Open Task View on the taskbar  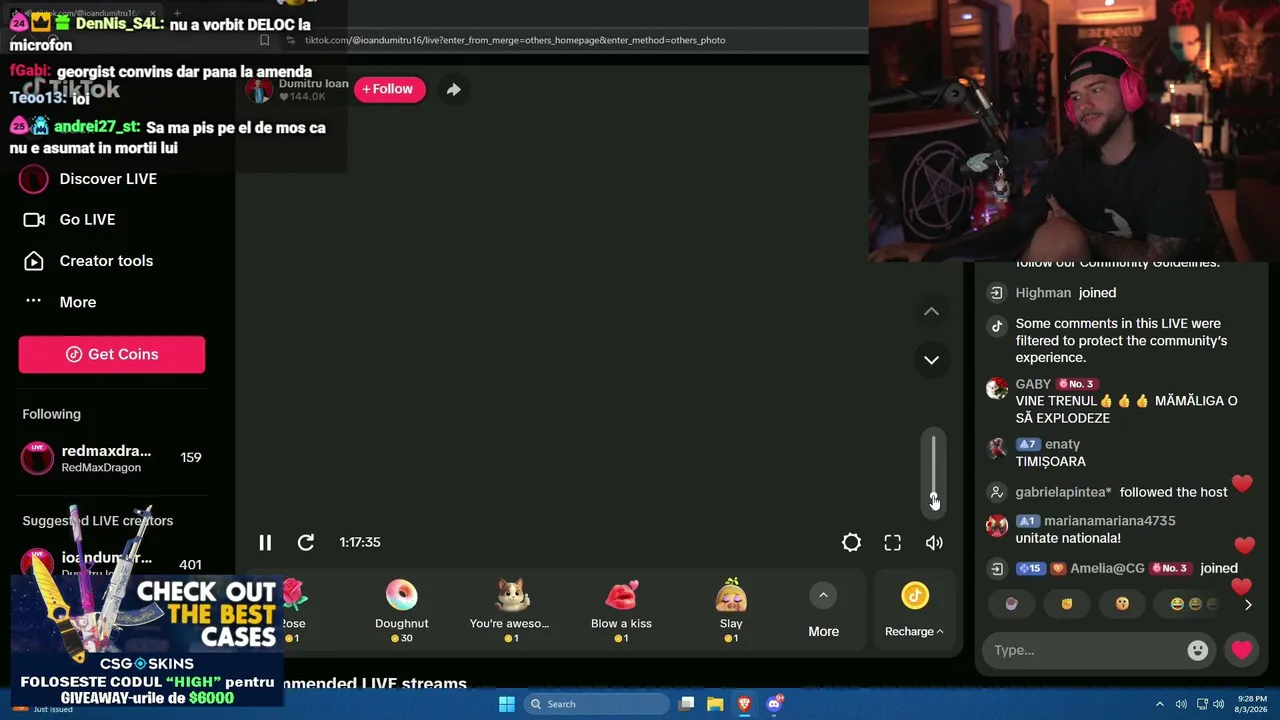(x=686, y=704)
